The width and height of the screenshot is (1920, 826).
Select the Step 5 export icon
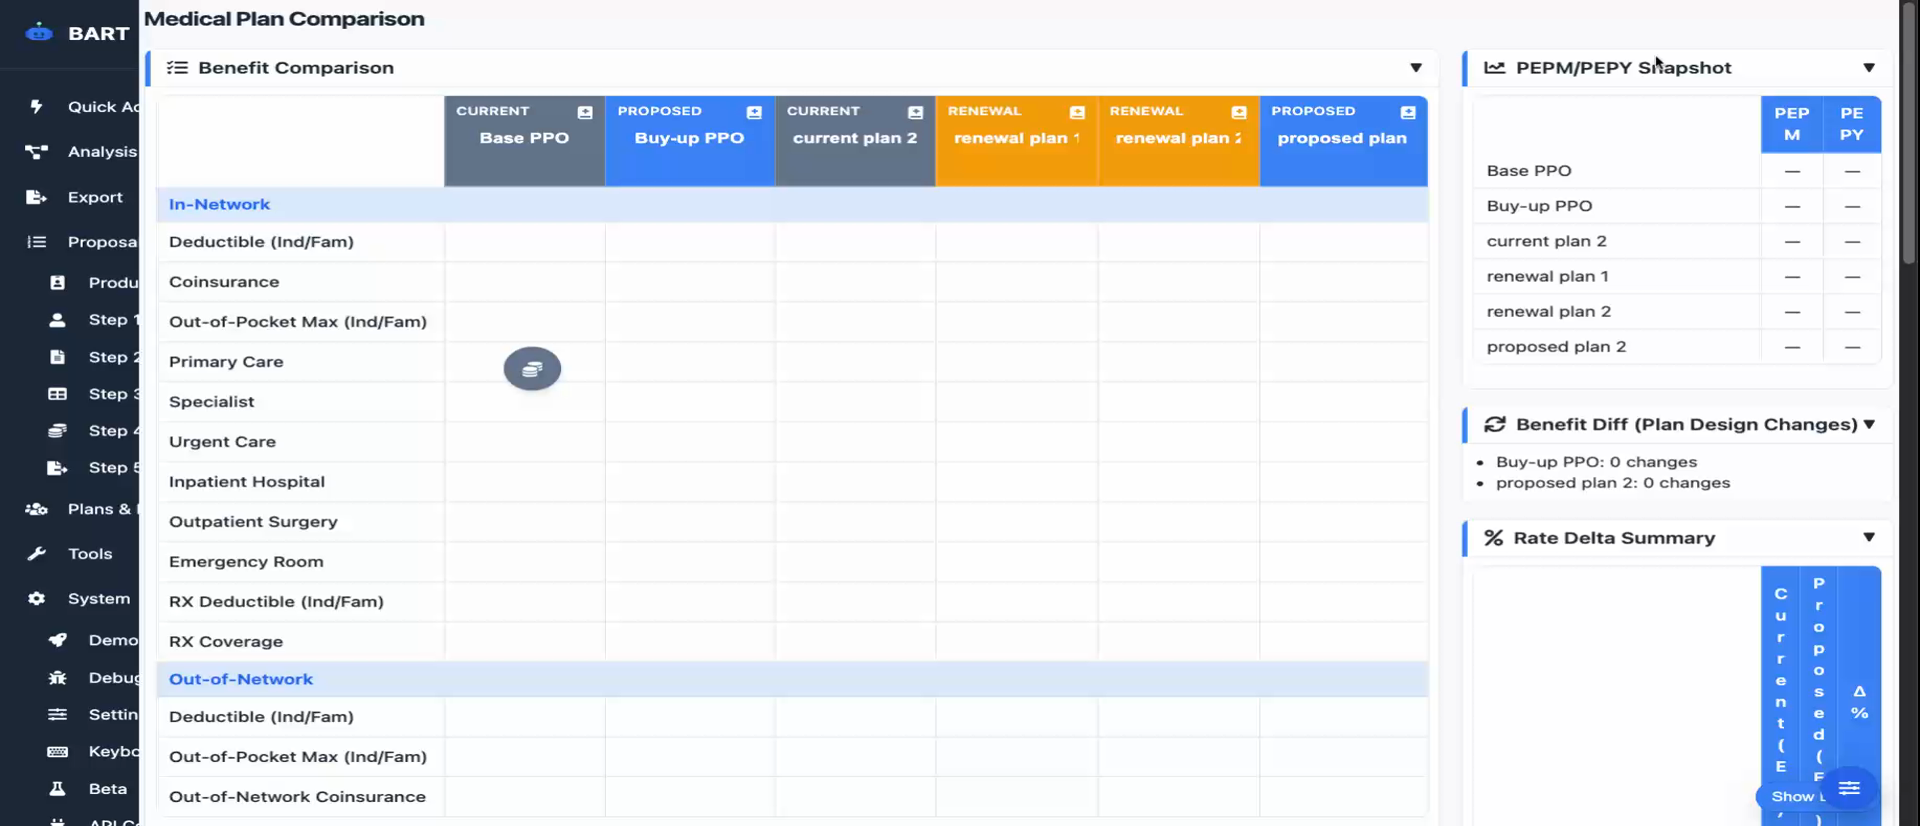(x=57, y=468)
